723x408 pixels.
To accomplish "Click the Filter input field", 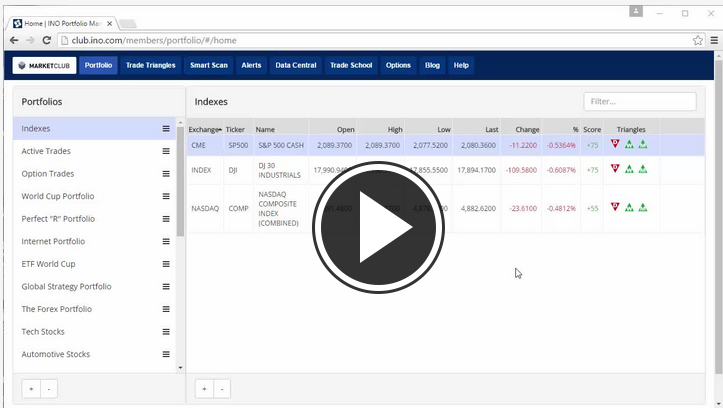I will [x=639, y=101].
